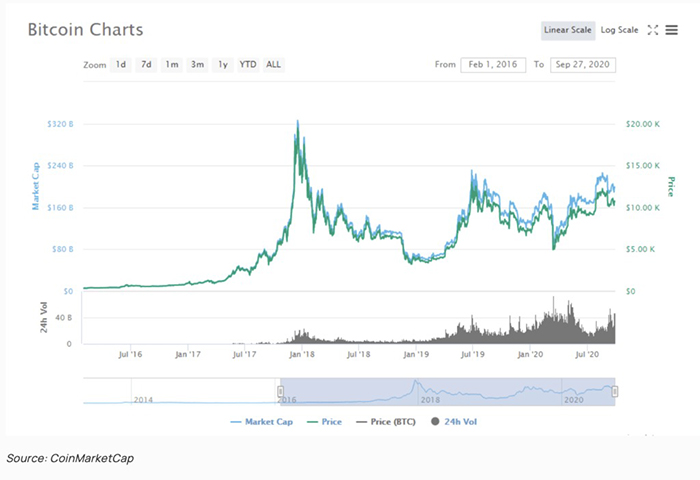The image size is (700, 480).
Task: Toggle the green Price series in legend
Action: point(324,422)
